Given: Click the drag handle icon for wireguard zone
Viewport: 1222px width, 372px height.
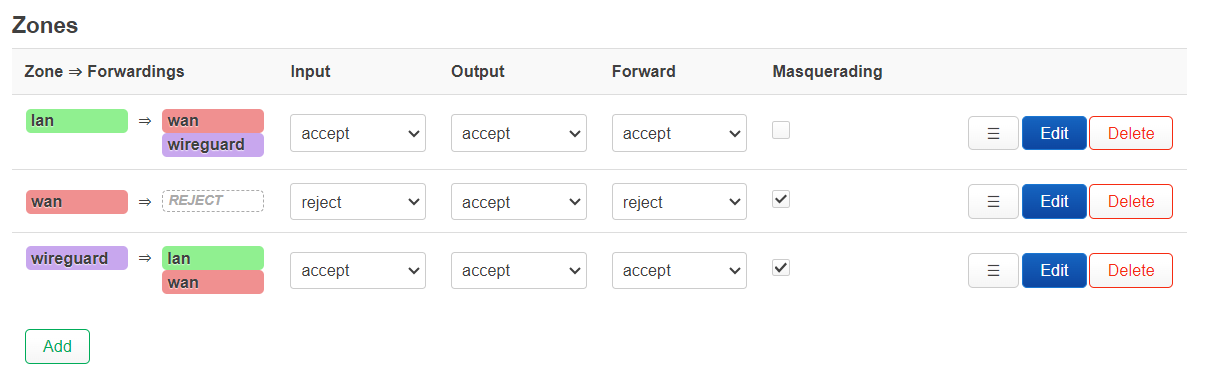Looking at the screenshot, I should point(993,270).
